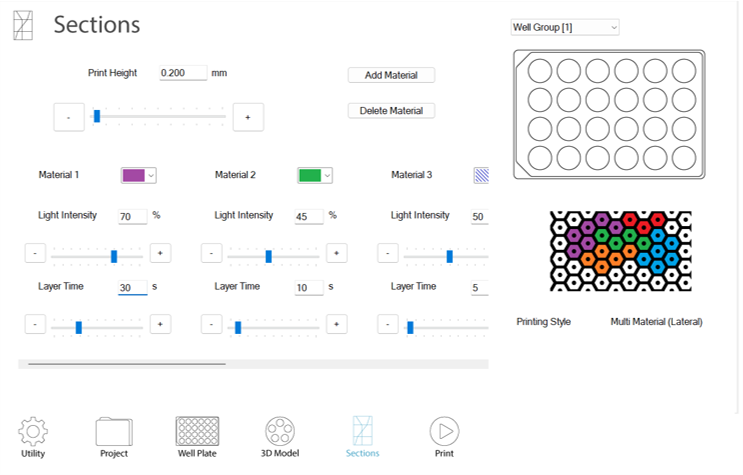This screenshot has width=743, height=475.
Task: Increase Material 2 Layer Time
Action: (x=336, y=324)
